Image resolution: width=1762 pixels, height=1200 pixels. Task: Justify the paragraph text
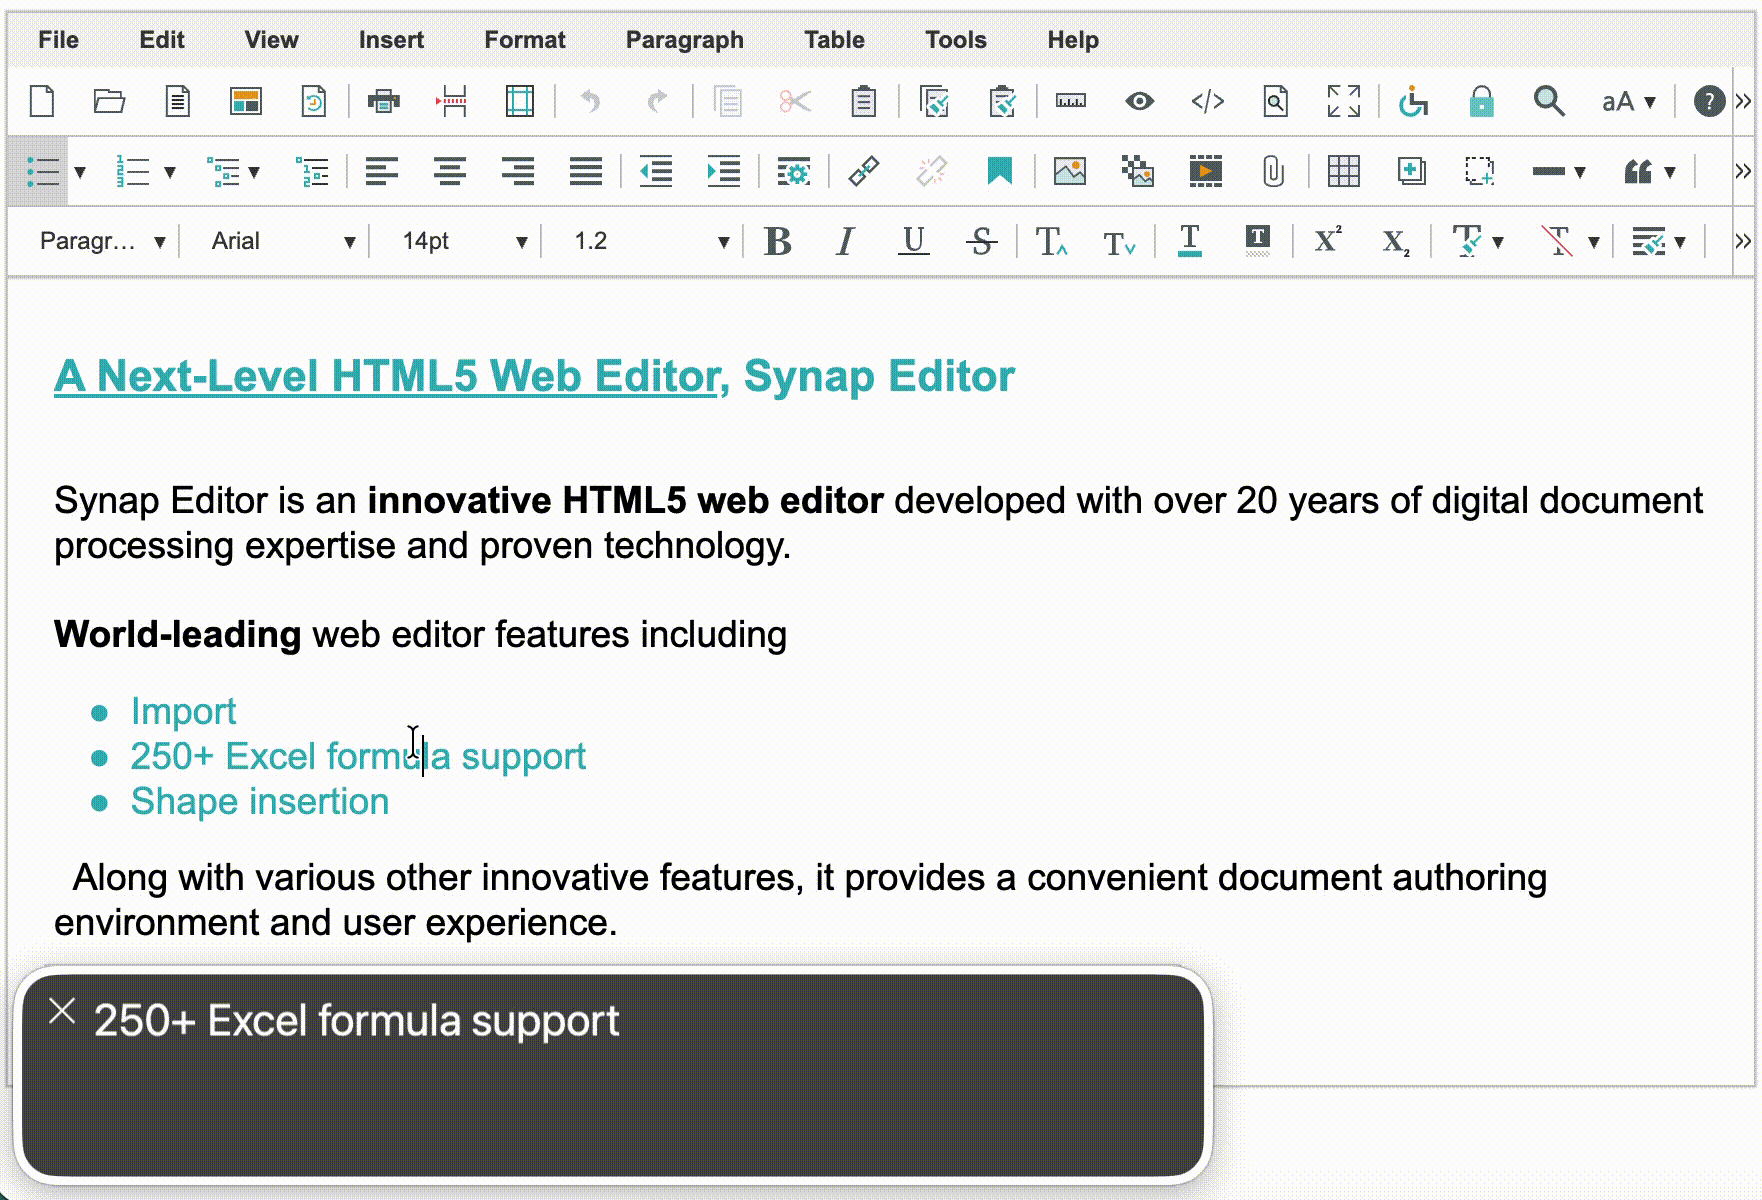(585, 172)
